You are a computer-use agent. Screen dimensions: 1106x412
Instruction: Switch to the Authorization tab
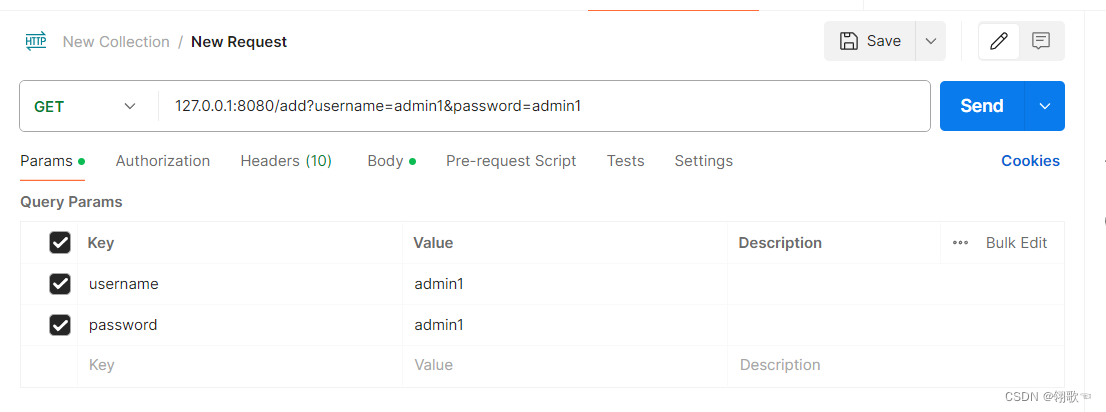[x=163, y=161]
